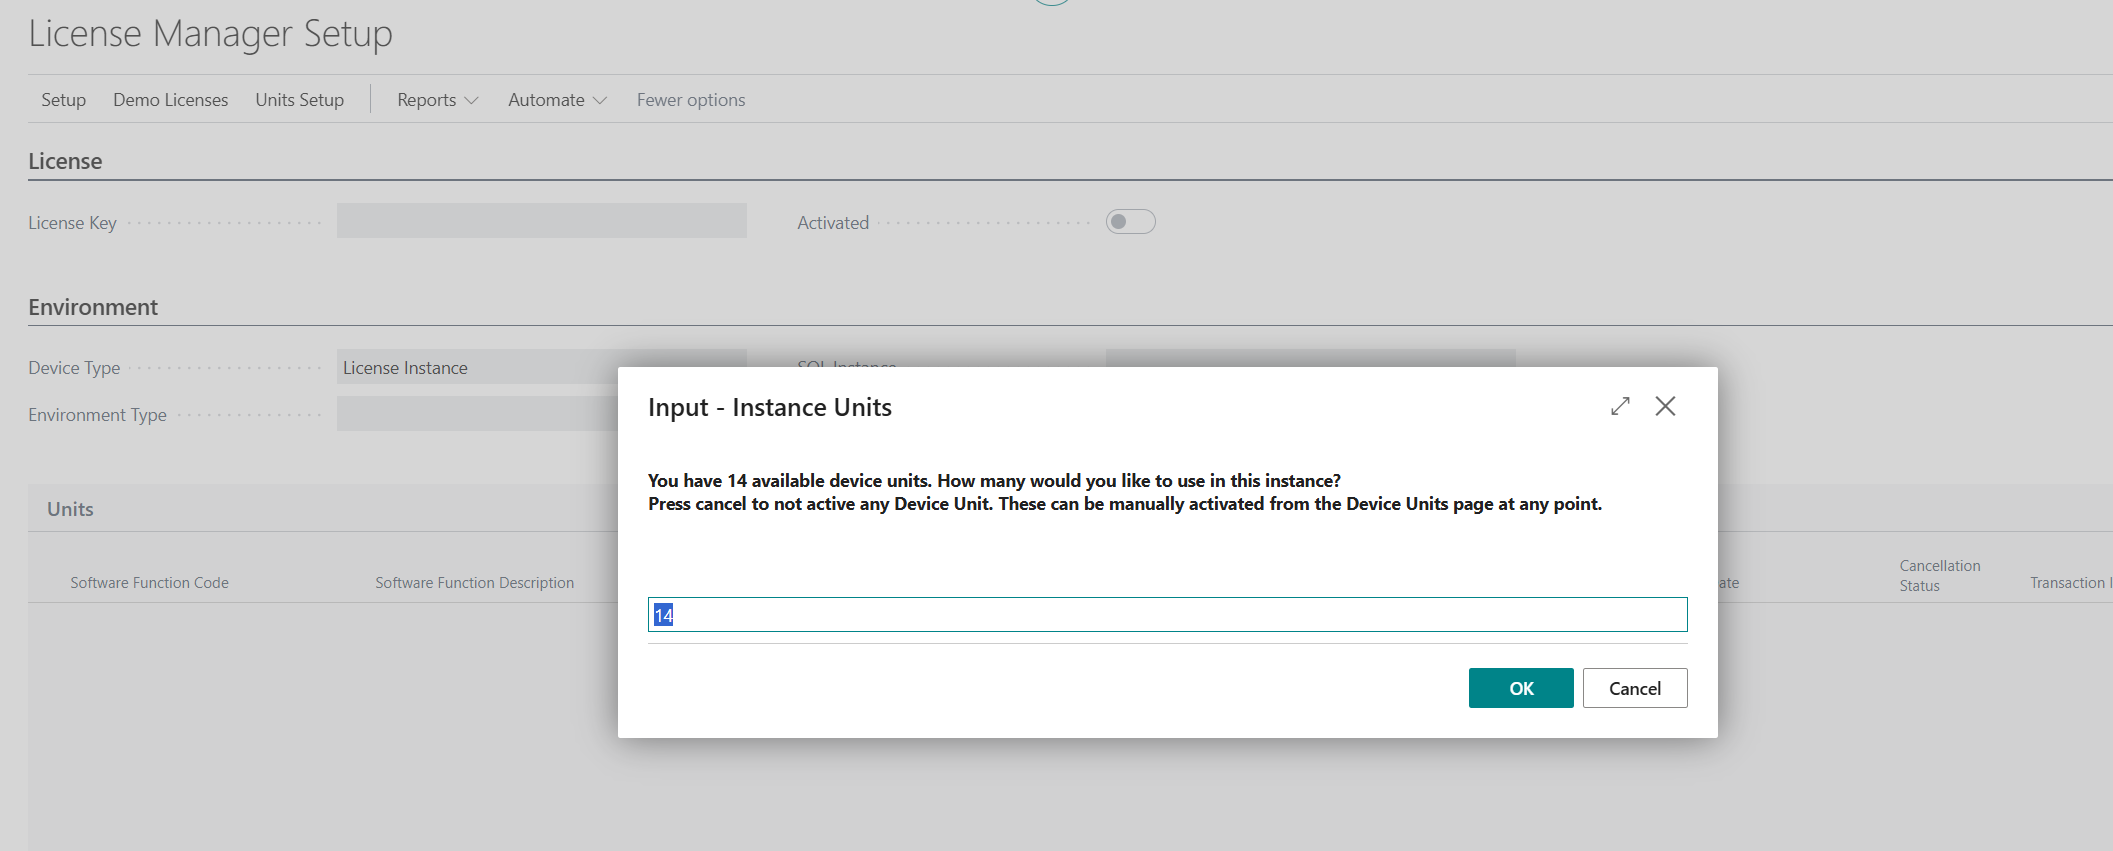Click the Cancellation Status column header
The height and width of the screenshot is (851, 2113).
click(x=1939, y=575)
